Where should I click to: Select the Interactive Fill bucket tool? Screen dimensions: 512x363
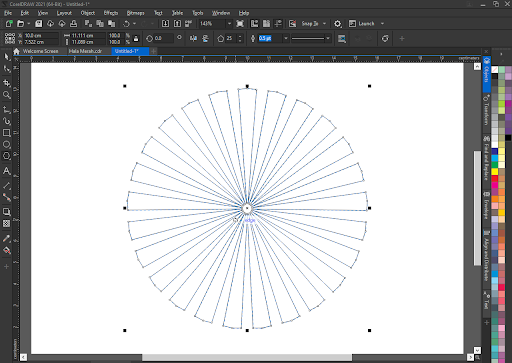6,250
